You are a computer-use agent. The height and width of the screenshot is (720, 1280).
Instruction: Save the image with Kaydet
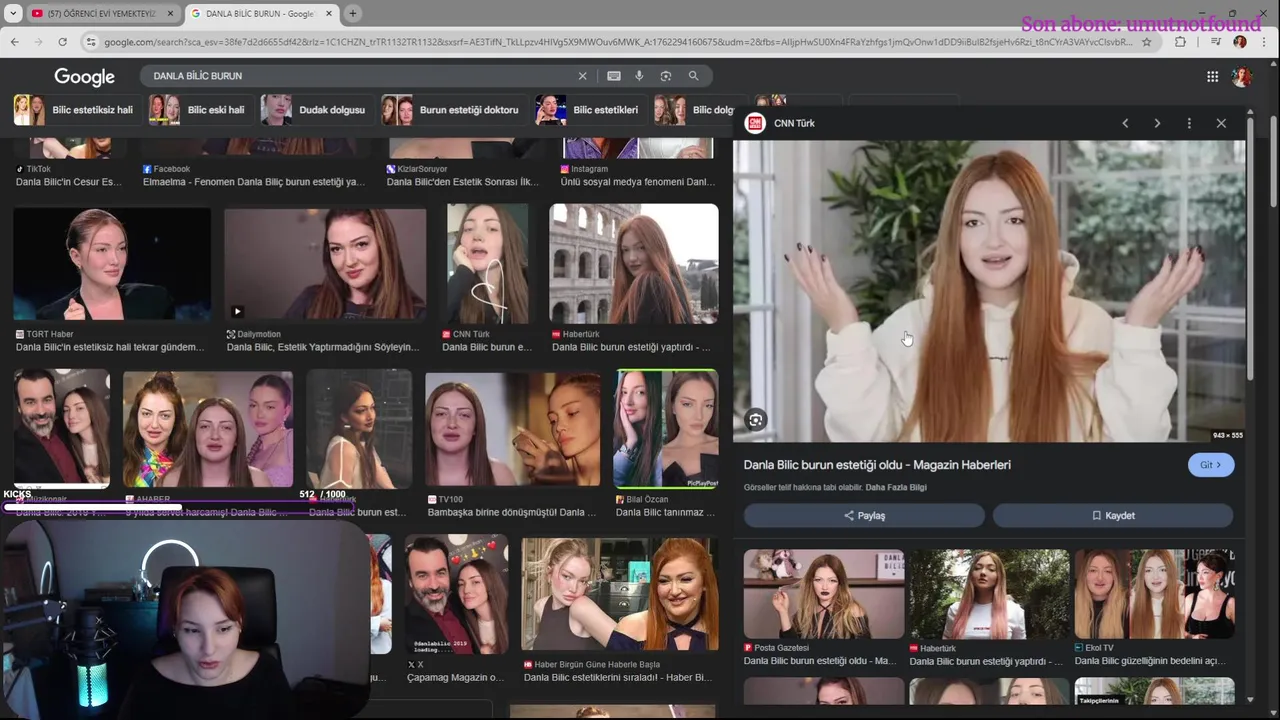[x=1113, y=516]
